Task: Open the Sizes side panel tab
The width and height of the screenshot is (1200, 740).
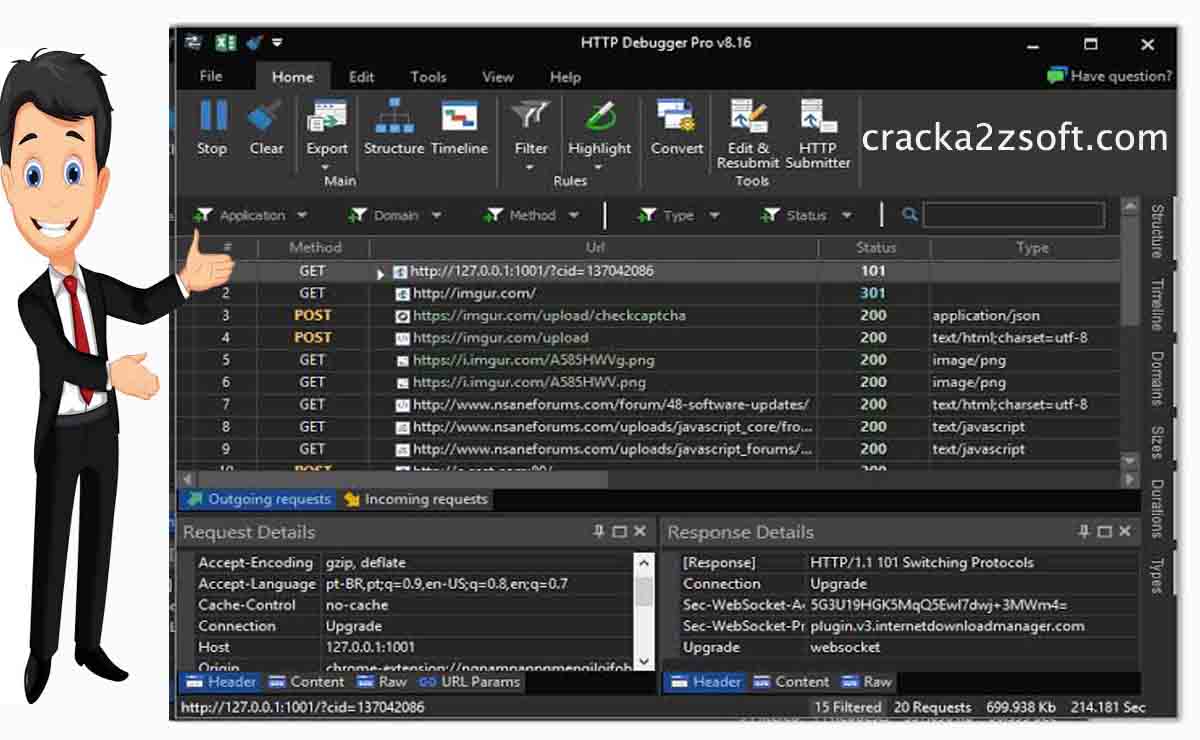Action: coord(1156,442)
